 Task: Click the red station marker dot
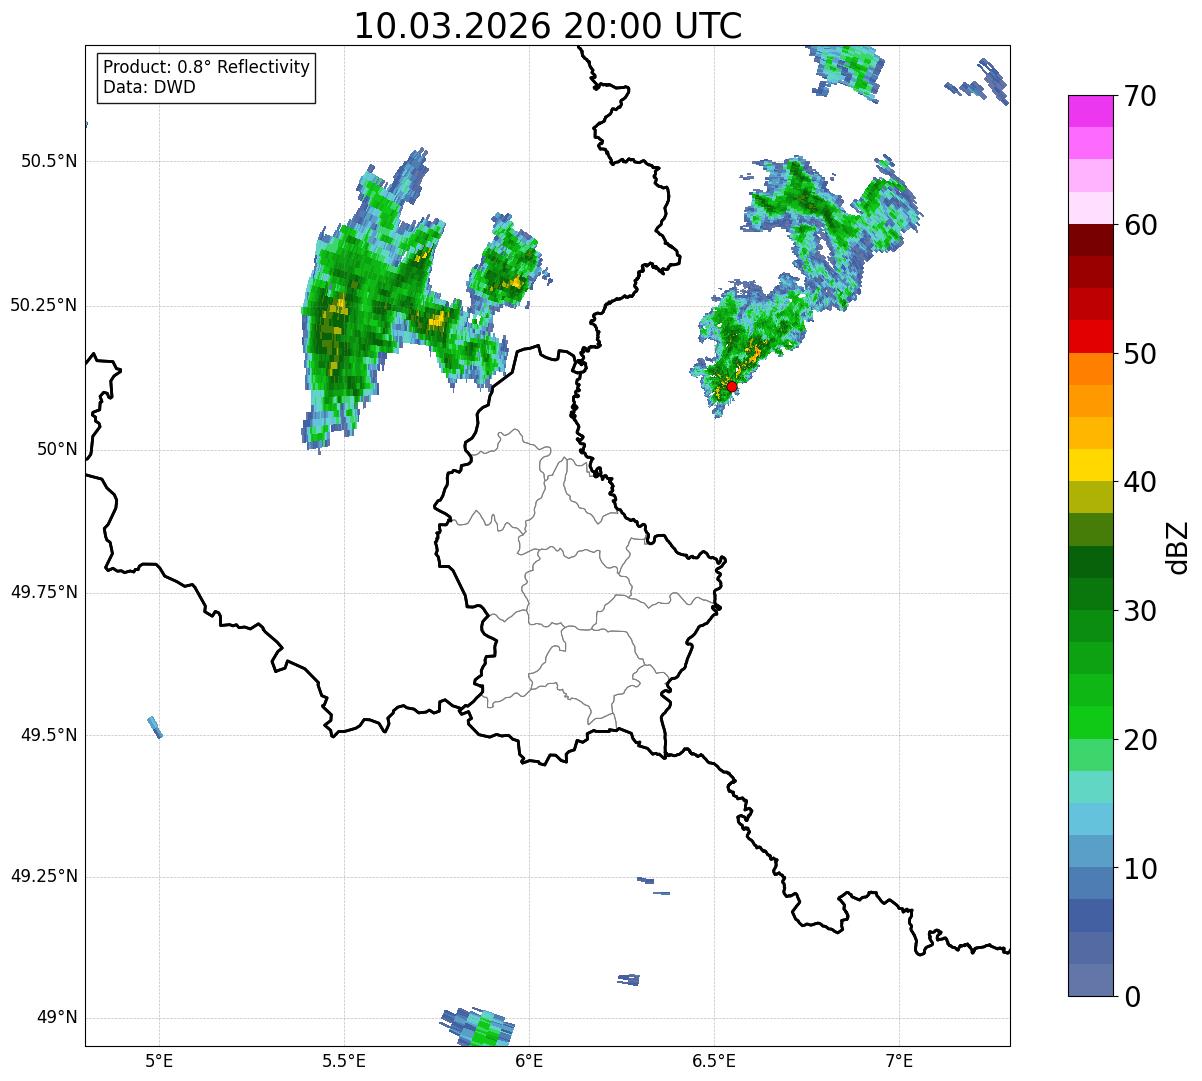click(x=732, y=386)
